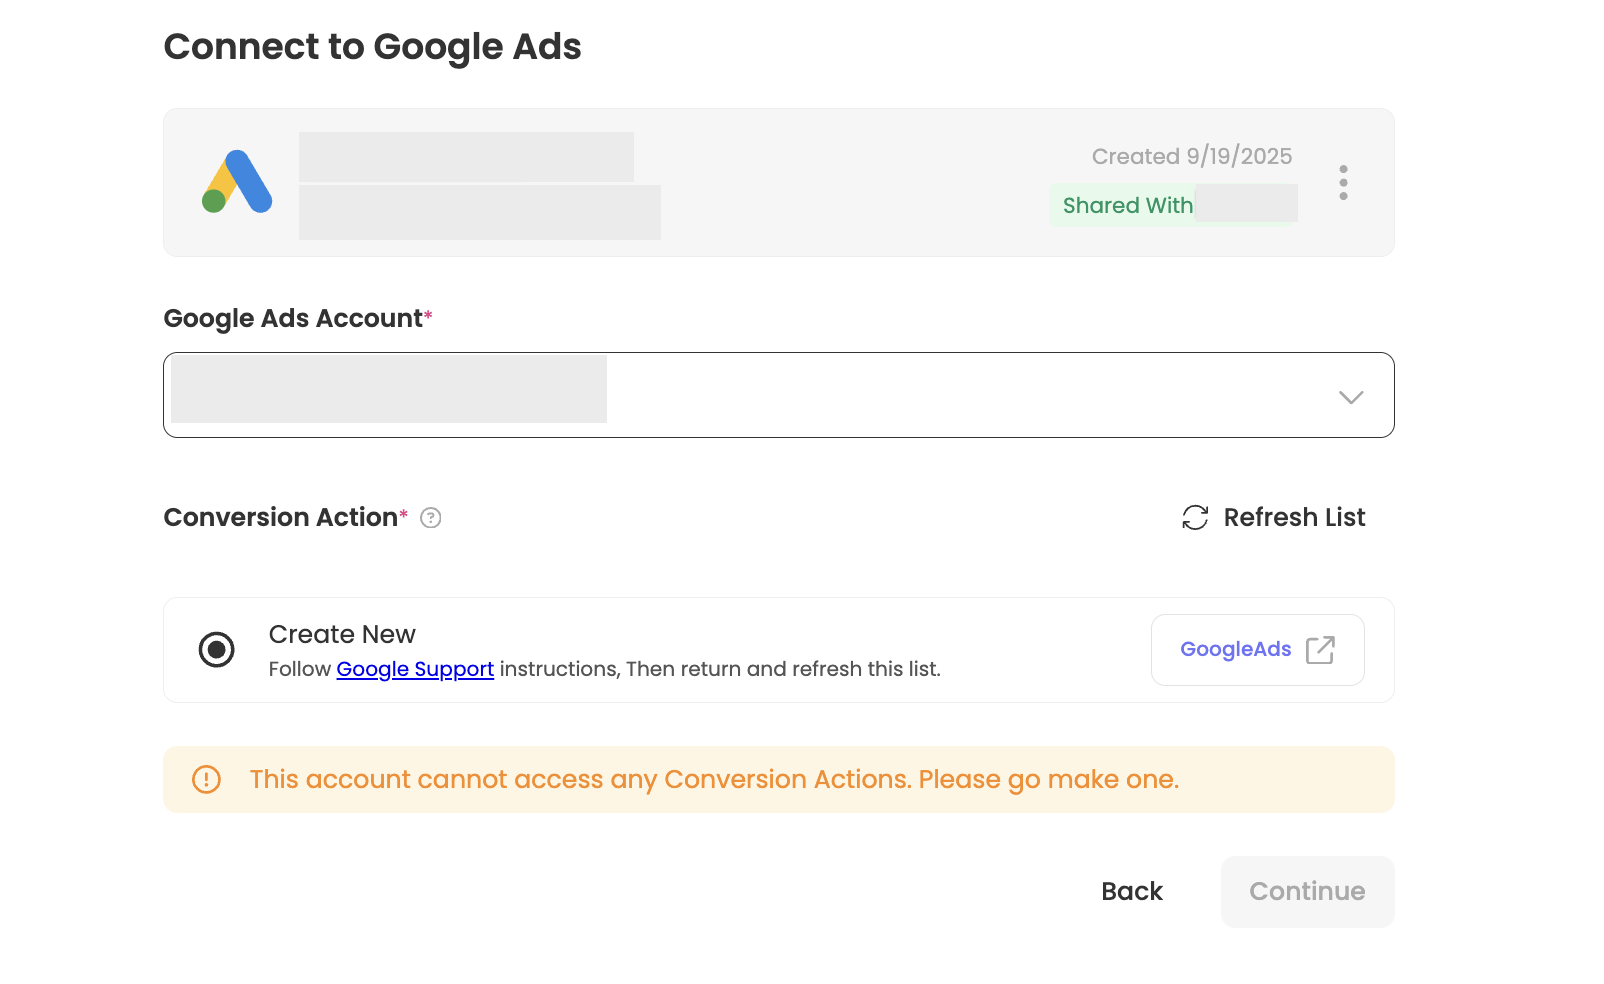Click the GoogleAds button text

coord(1235,650)
